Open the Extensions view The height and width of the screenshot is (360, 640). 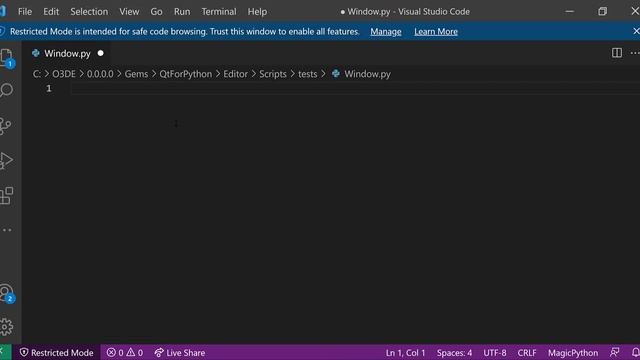(x=7, y=196)
